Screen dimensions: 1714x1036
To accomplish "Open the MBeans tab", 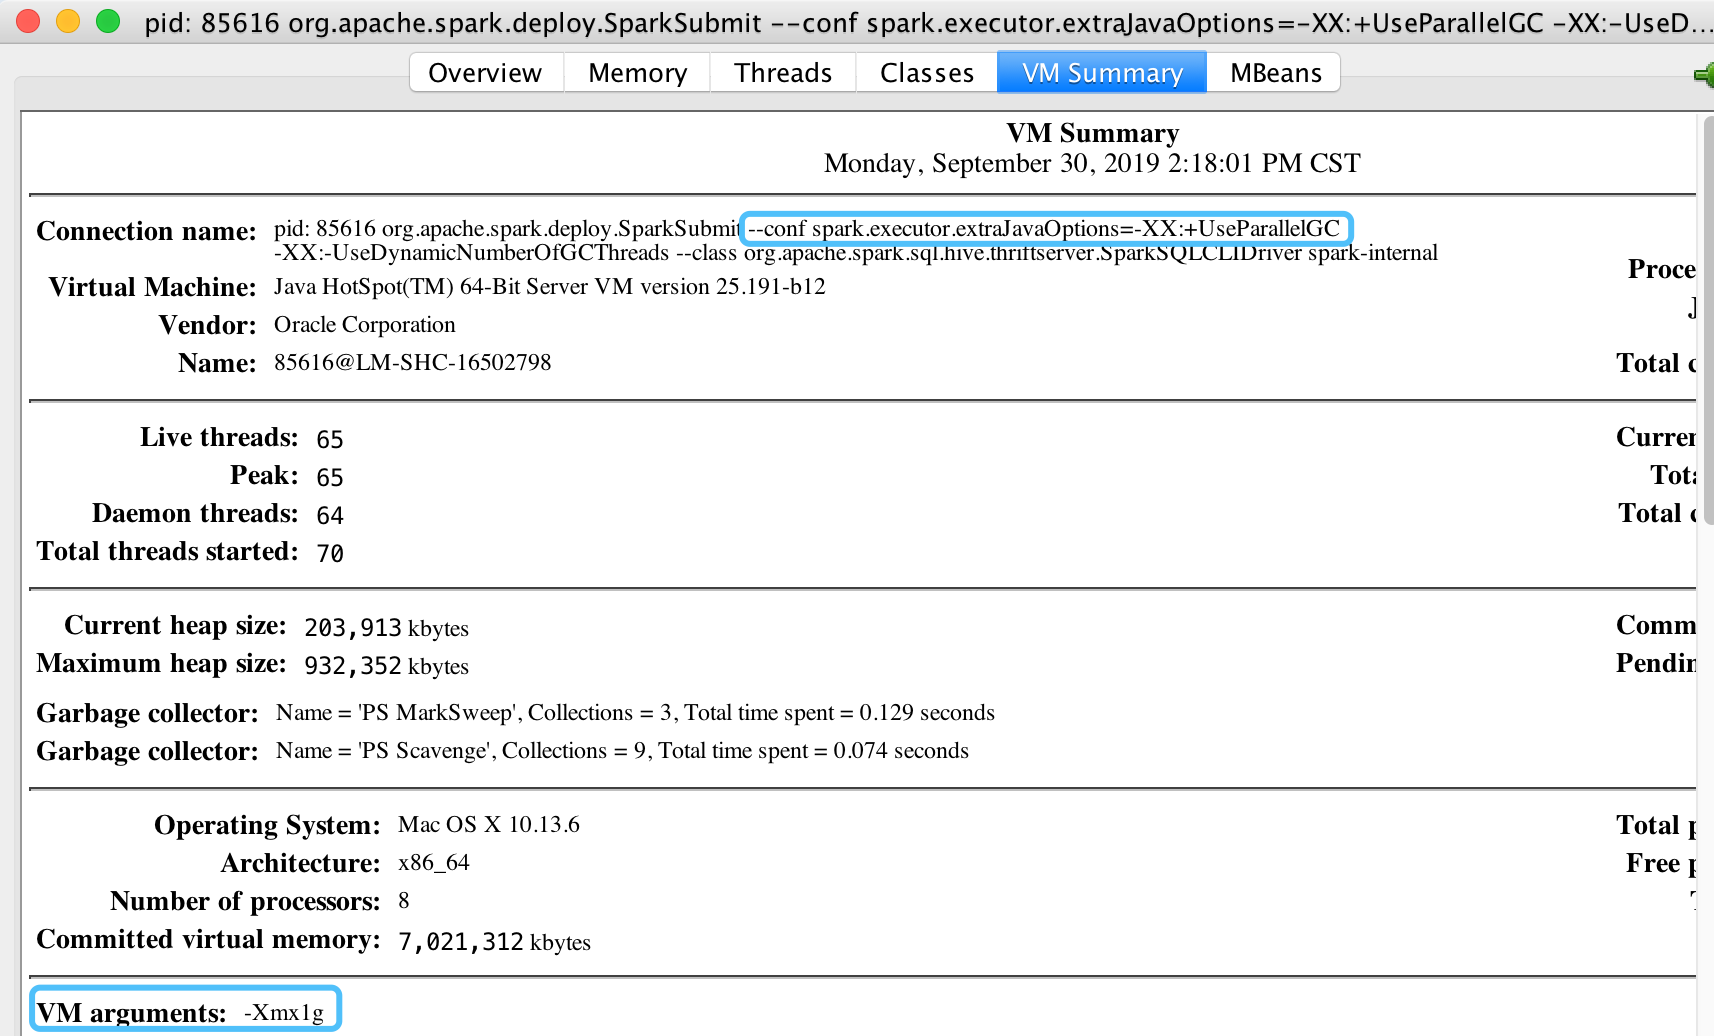I will point(1274,73).
